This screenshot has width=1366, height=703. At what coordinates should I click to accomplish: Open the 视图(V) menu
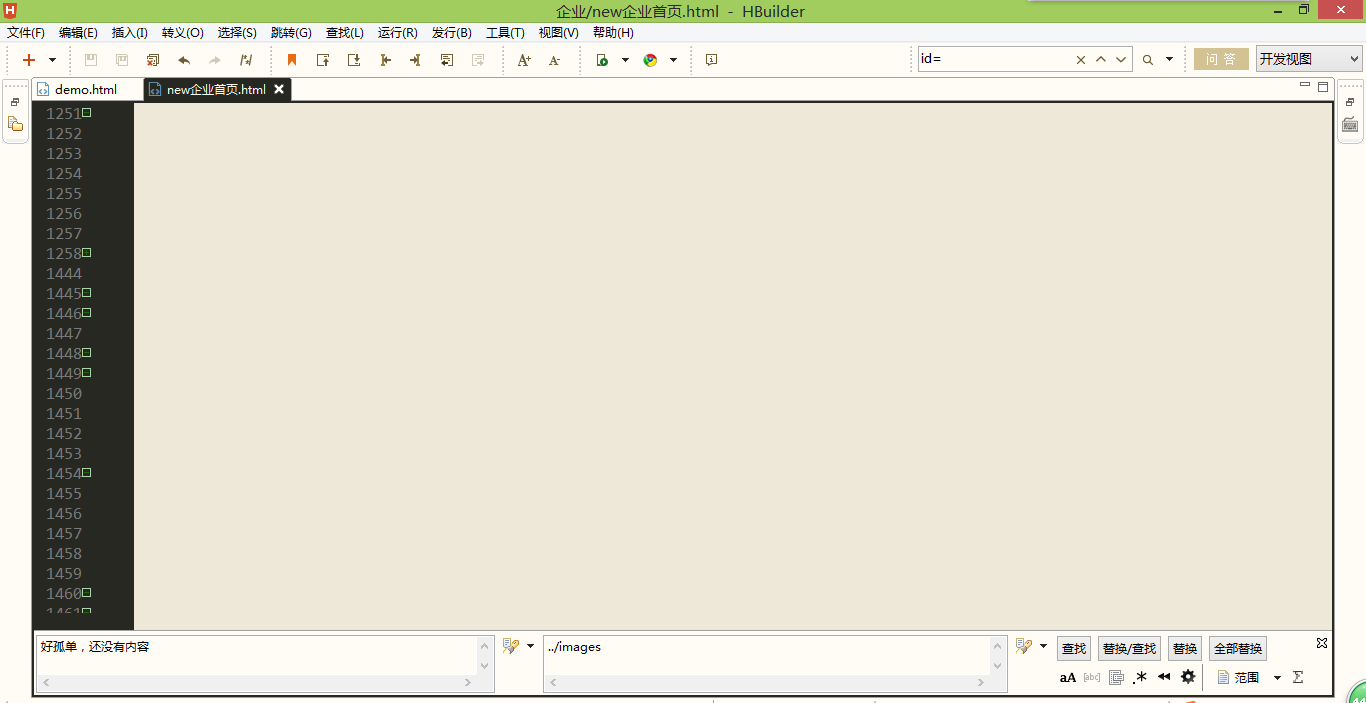pyautogui.click(x=558, y=33)
